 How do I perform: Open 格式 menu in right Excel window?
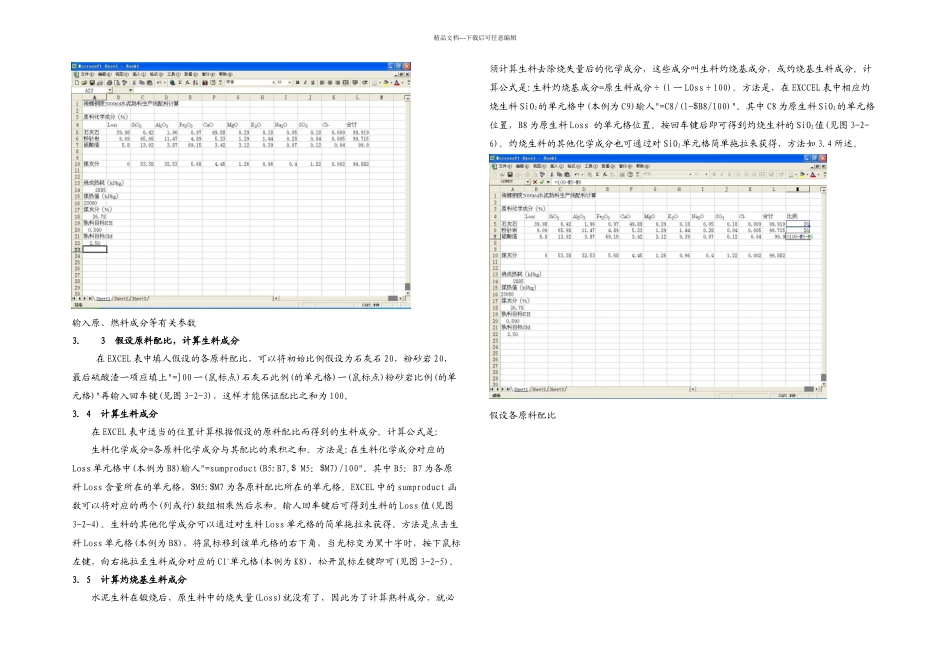pyautogui.click(x=574, y=166)
